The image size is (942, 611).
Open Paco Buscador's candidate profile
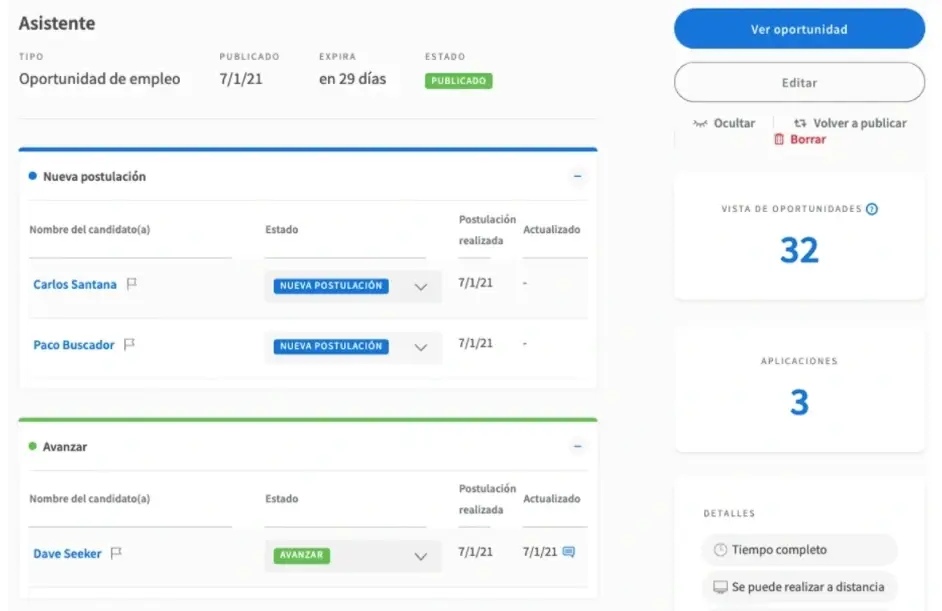74,345
